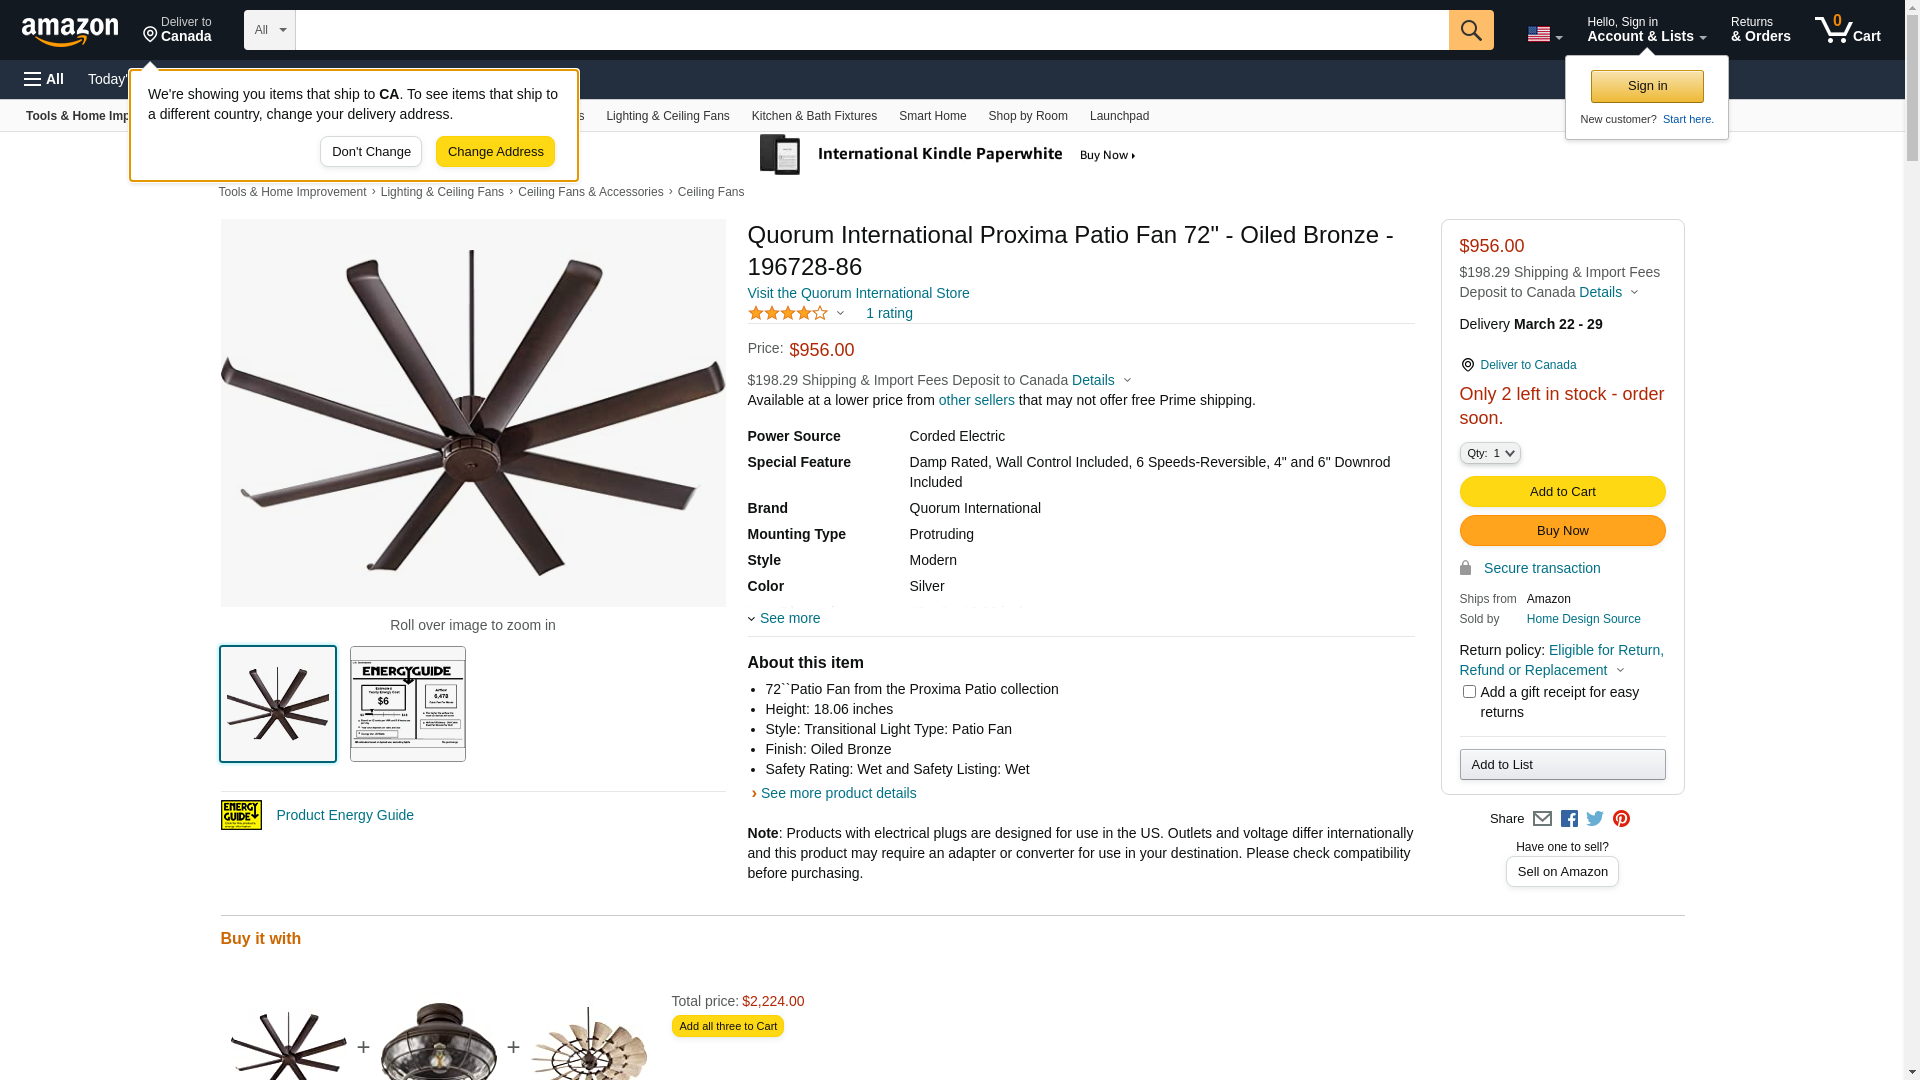Open the shopping cart
Image resolution: width=1920 pixels, height=1080 pixels.
1847,30
